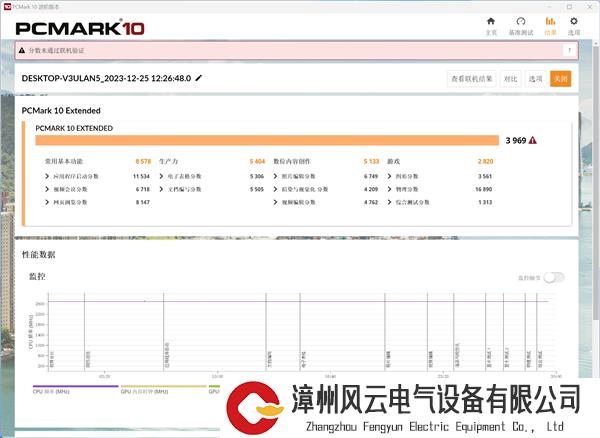600x438 pixels.
Task: Click the 生产力 score 5 404
Action: click(257, 161)
